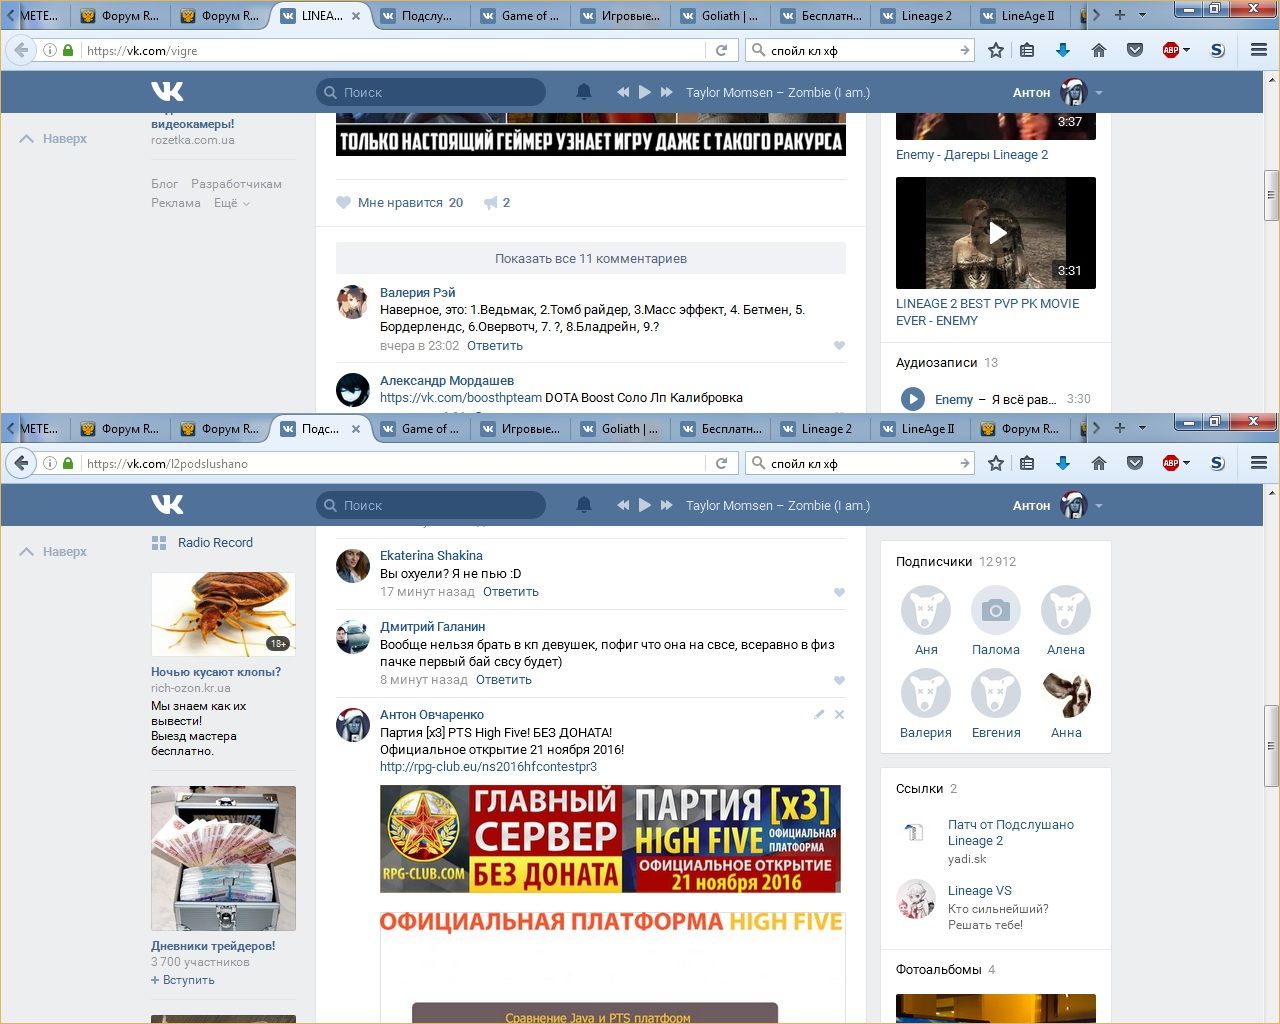The height and width of the screenshot is (1024, 1280).
Task: Select the Подслу... tab in upper browser window
Action: [418, 16]
